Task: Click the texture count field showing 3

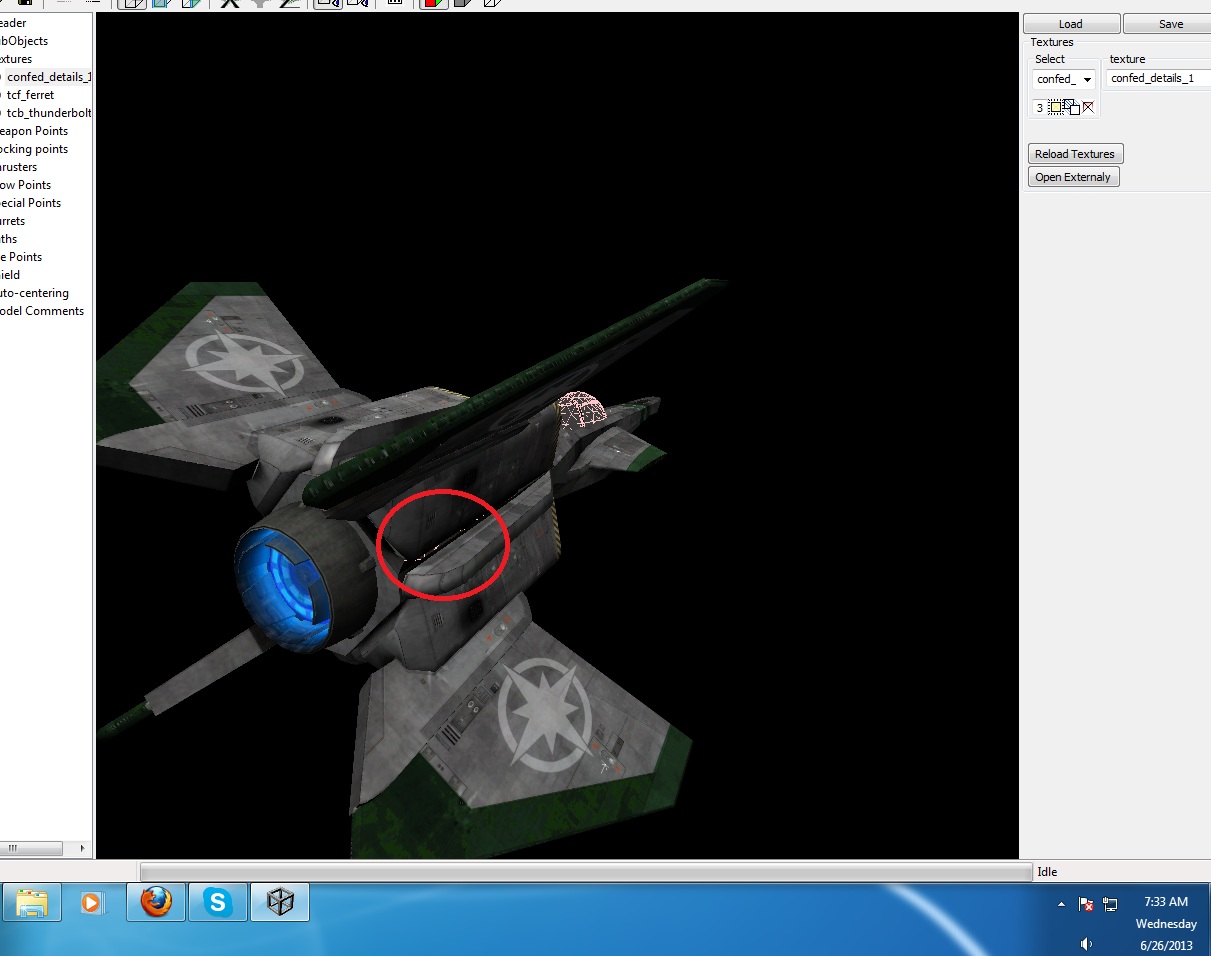Action: click(x=1040, y=107)
